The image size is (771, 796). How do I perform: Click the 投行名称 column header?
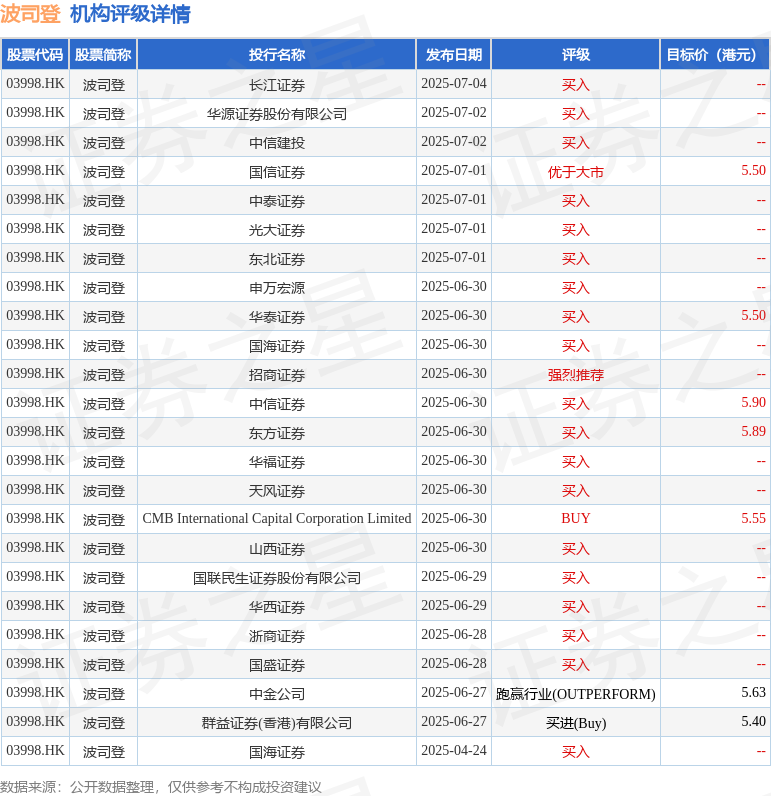pyautogui.click(x=277, y=54)
